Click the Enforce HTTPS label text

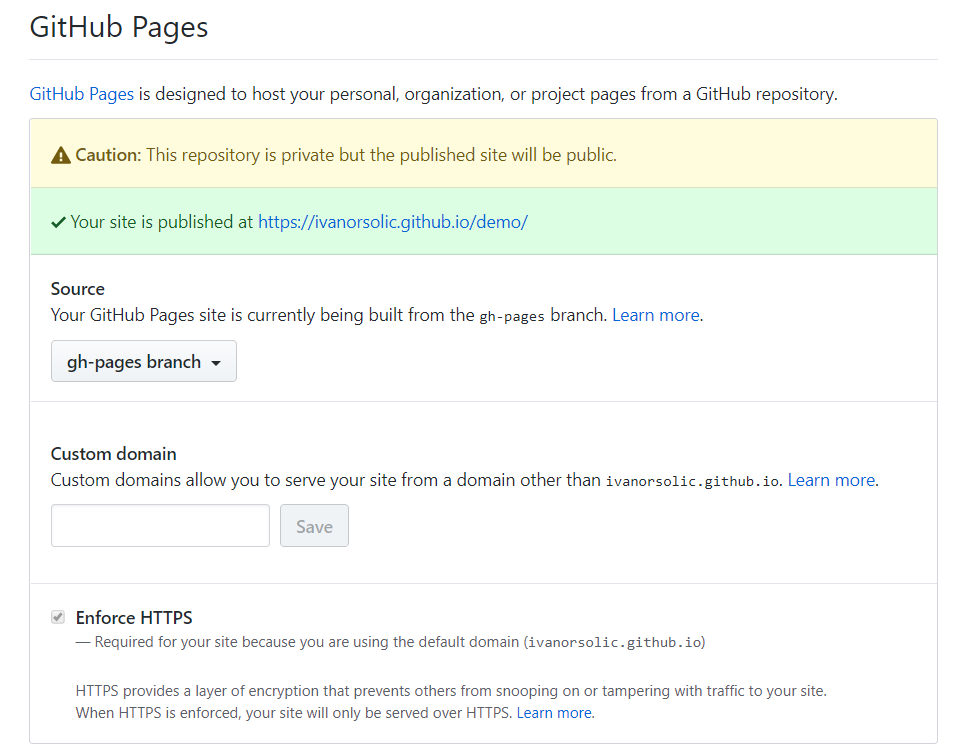coord(134,618)
